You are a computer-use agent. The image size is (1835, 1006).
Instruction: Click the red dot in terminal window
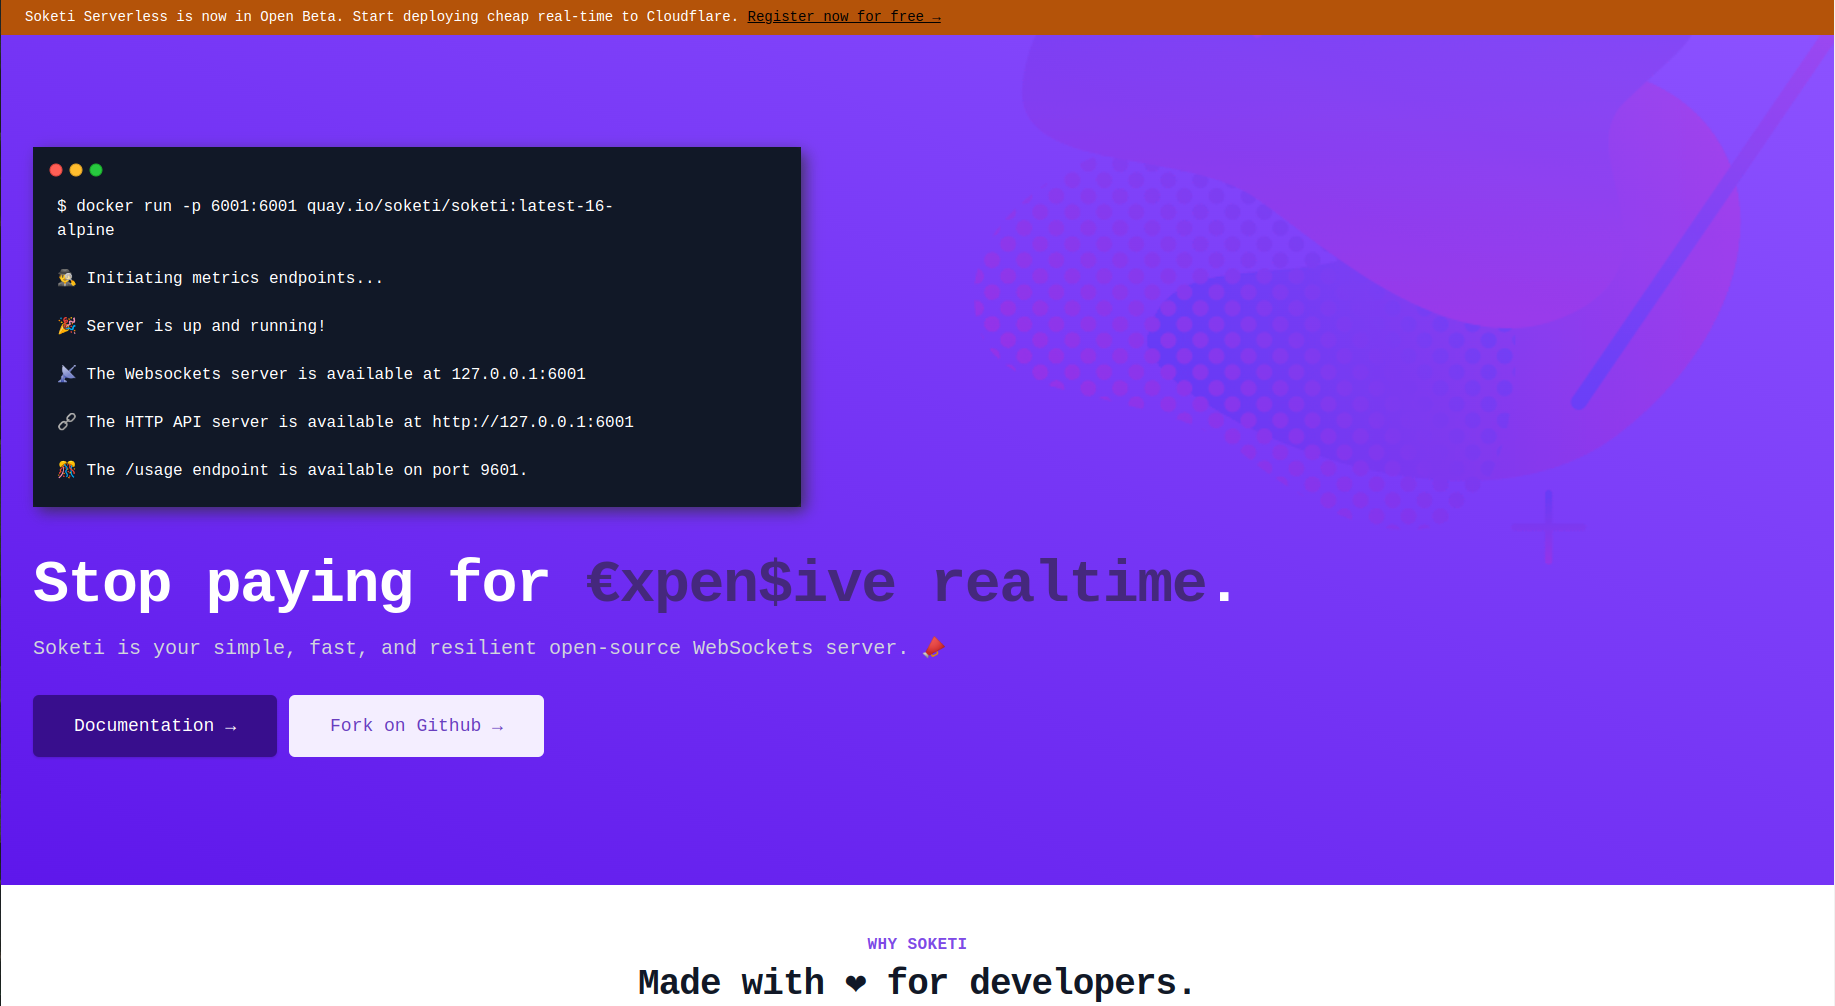coord(56,170)
